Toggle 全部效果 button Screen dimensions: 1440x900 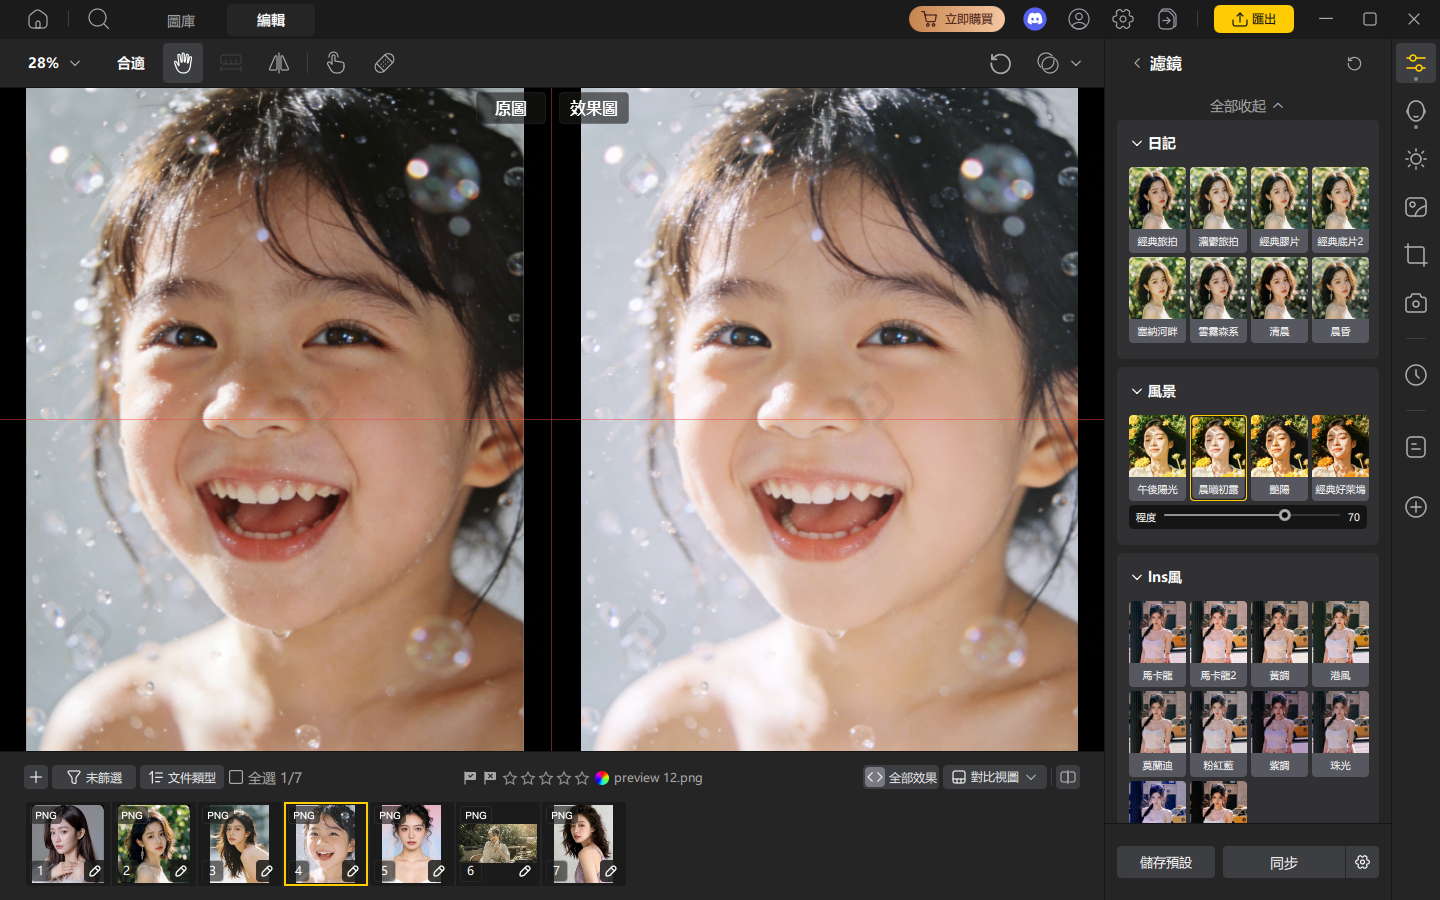tap(901, 777)
